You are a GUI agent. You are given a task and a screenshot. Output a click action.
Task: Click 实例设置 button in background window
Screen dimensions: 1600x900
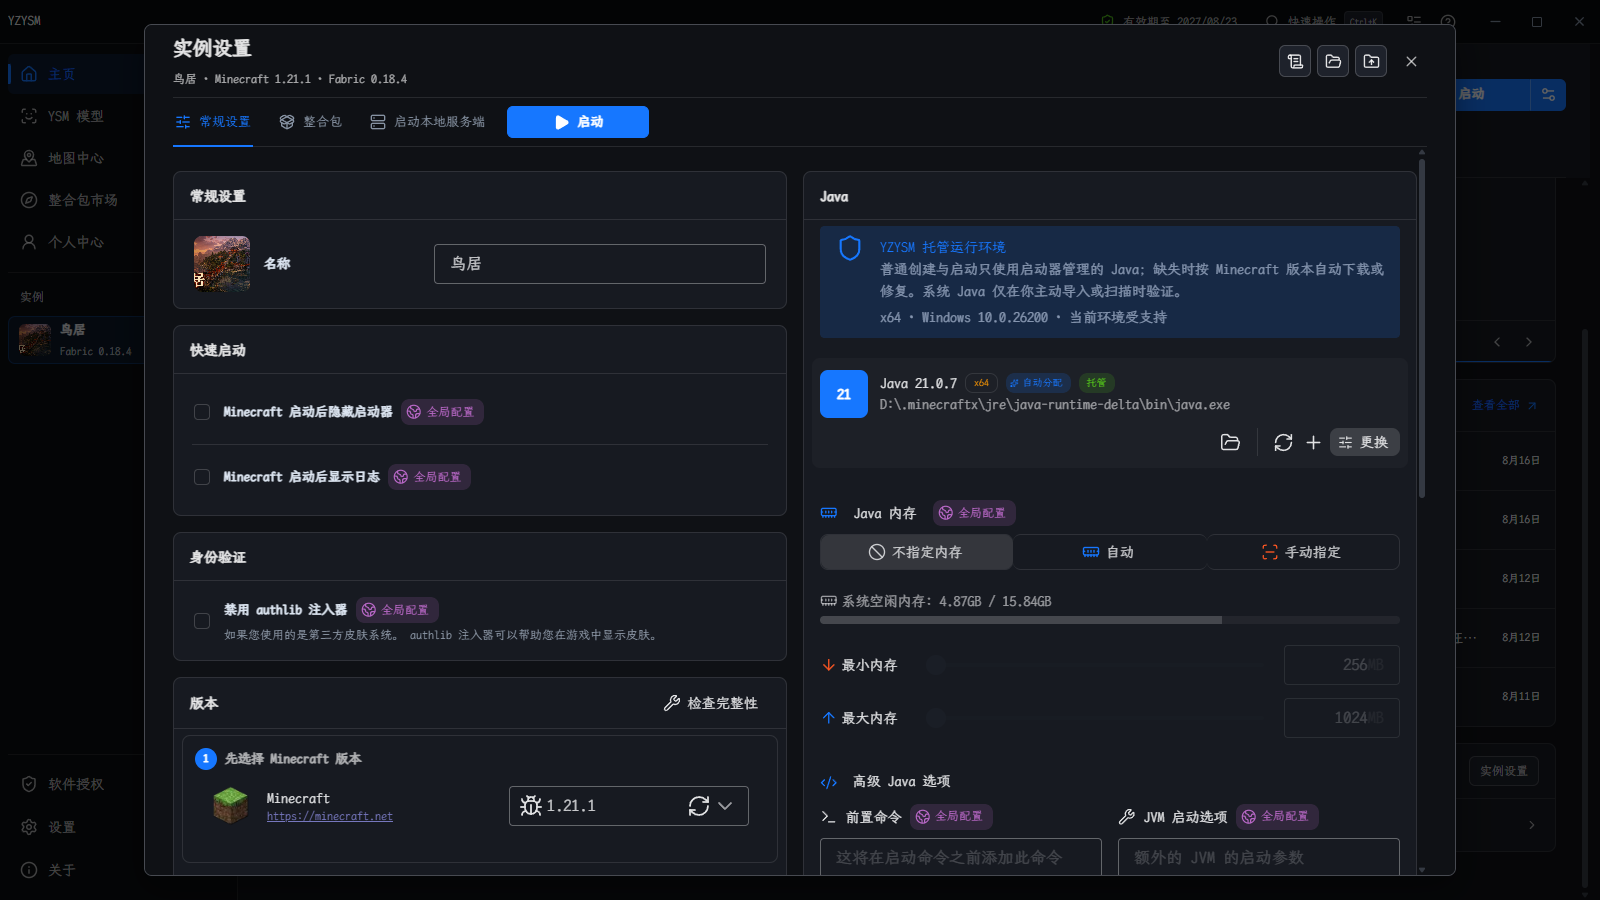[1504, 771]
